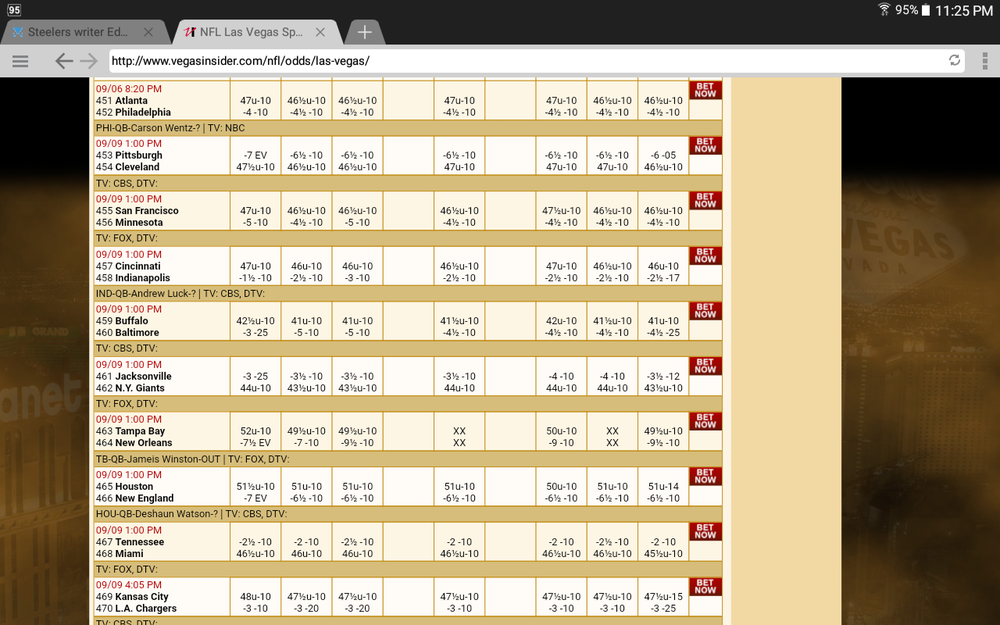1000x625 pixels.
Task: Open the Pittsburgh team link
Action: tap(138, 156)
